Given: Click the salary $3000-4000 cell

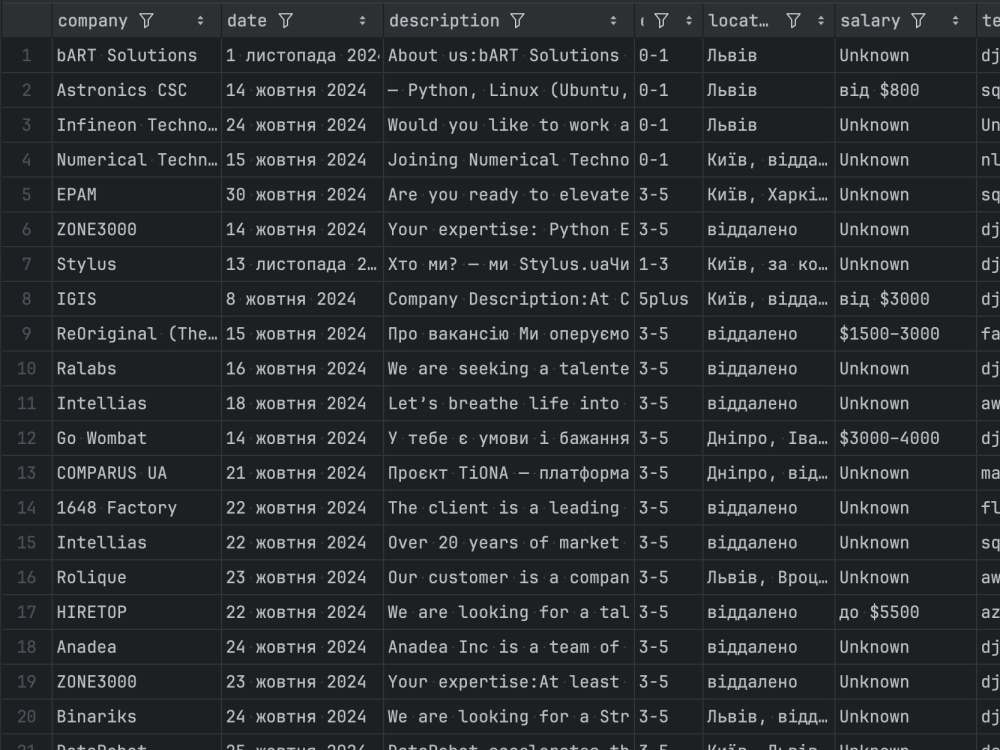Looking at the screenshot, I should 905,438.
